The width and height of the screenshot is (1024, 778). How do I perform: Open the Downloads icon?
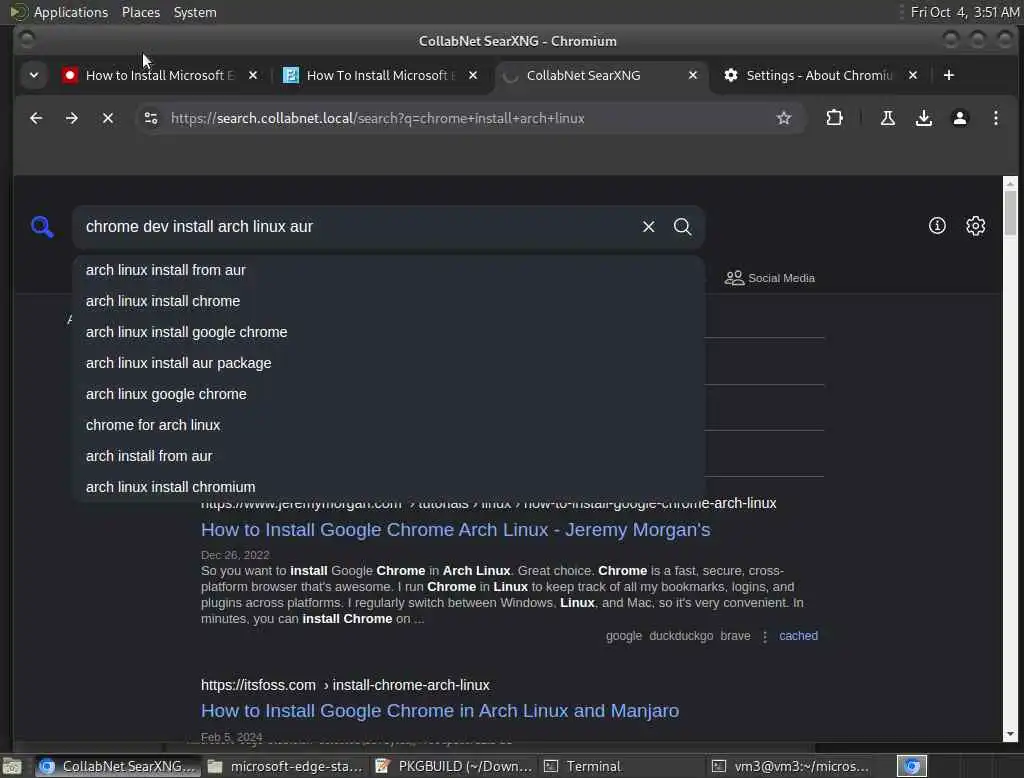pos(923,118)
